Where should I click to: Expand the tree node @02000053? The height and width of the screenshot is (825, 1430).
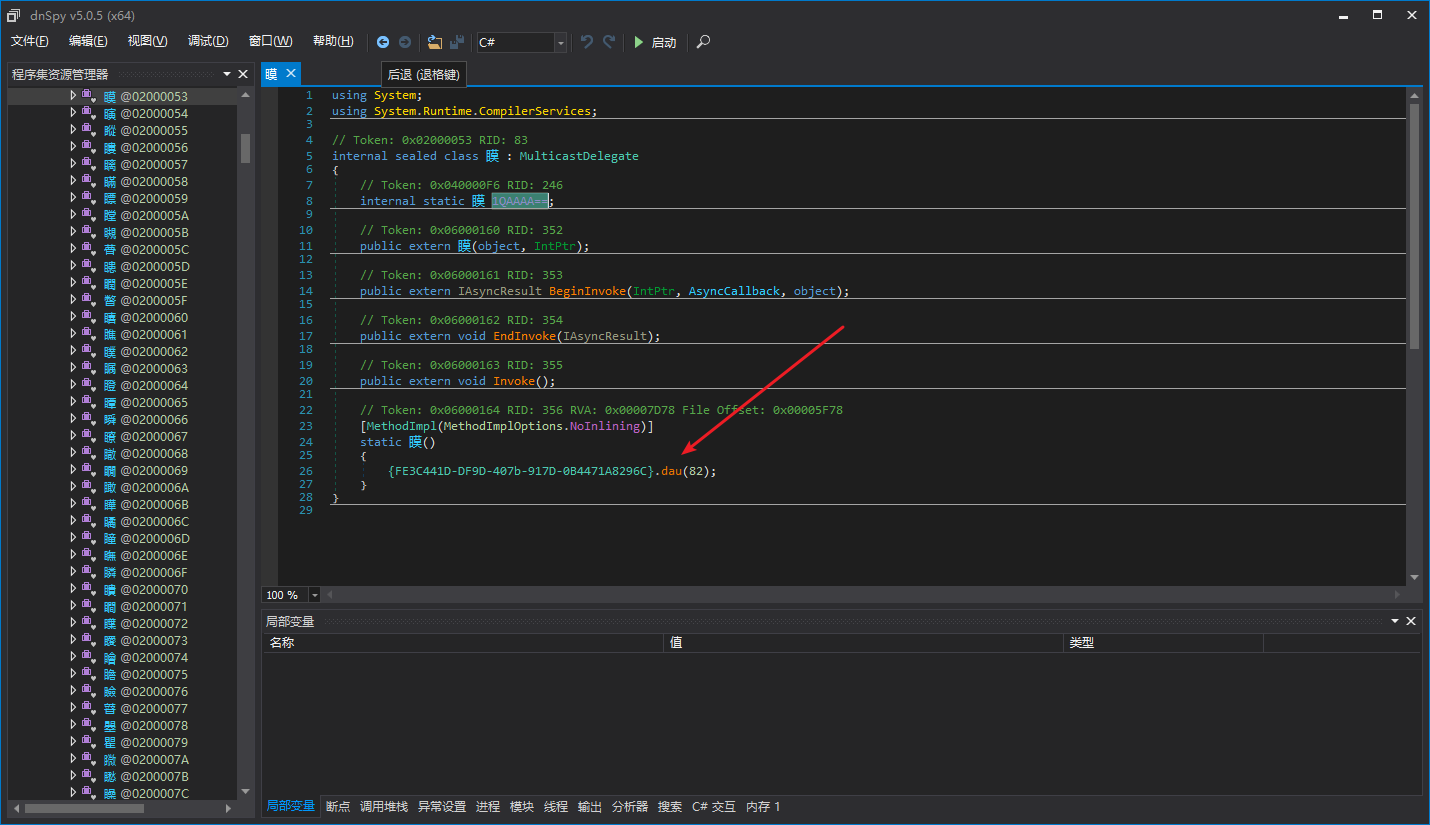(75, 95)
